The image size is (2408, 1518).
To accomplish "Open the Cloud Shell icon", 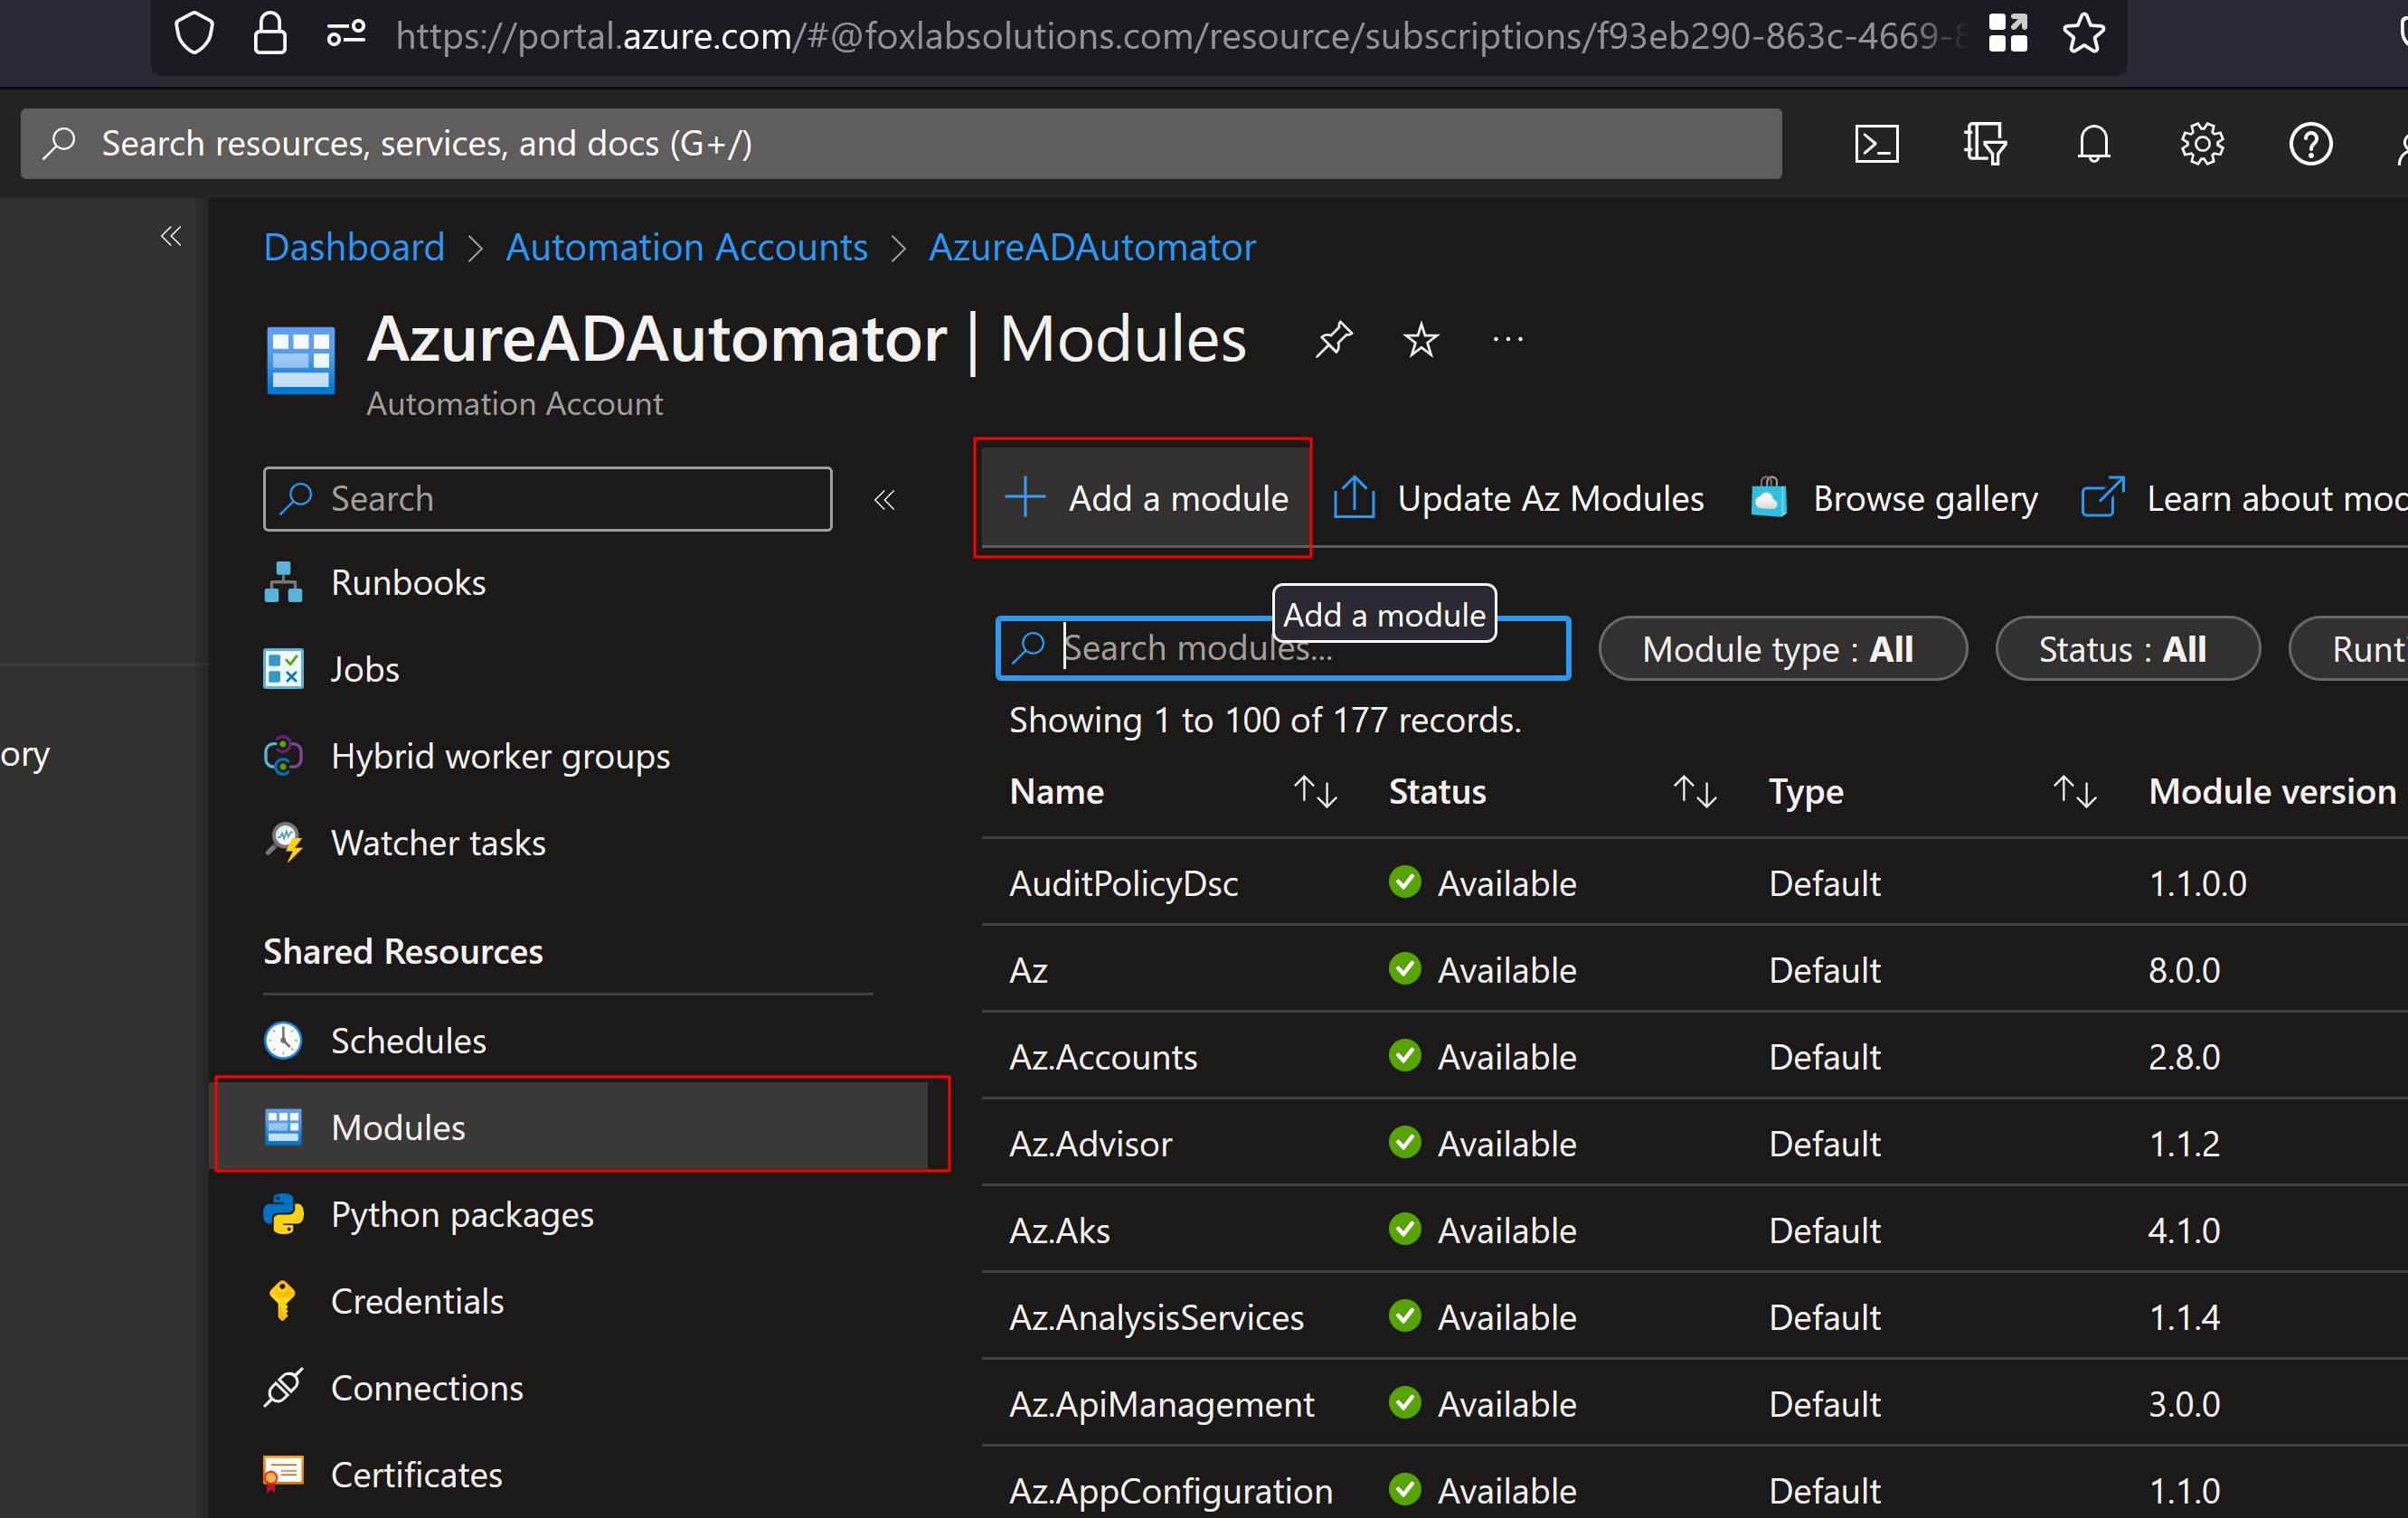I will (1876, 144).
